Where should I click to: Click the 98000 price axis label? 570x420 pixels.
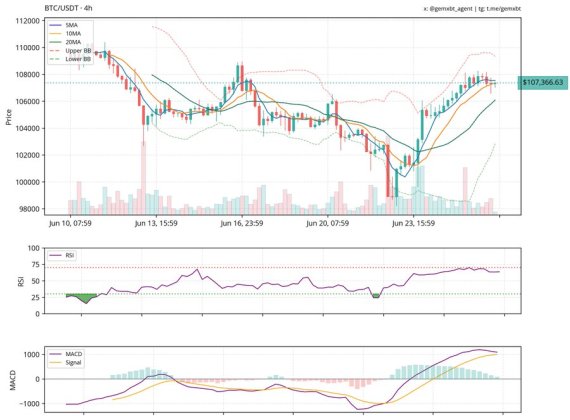(30, 209)
